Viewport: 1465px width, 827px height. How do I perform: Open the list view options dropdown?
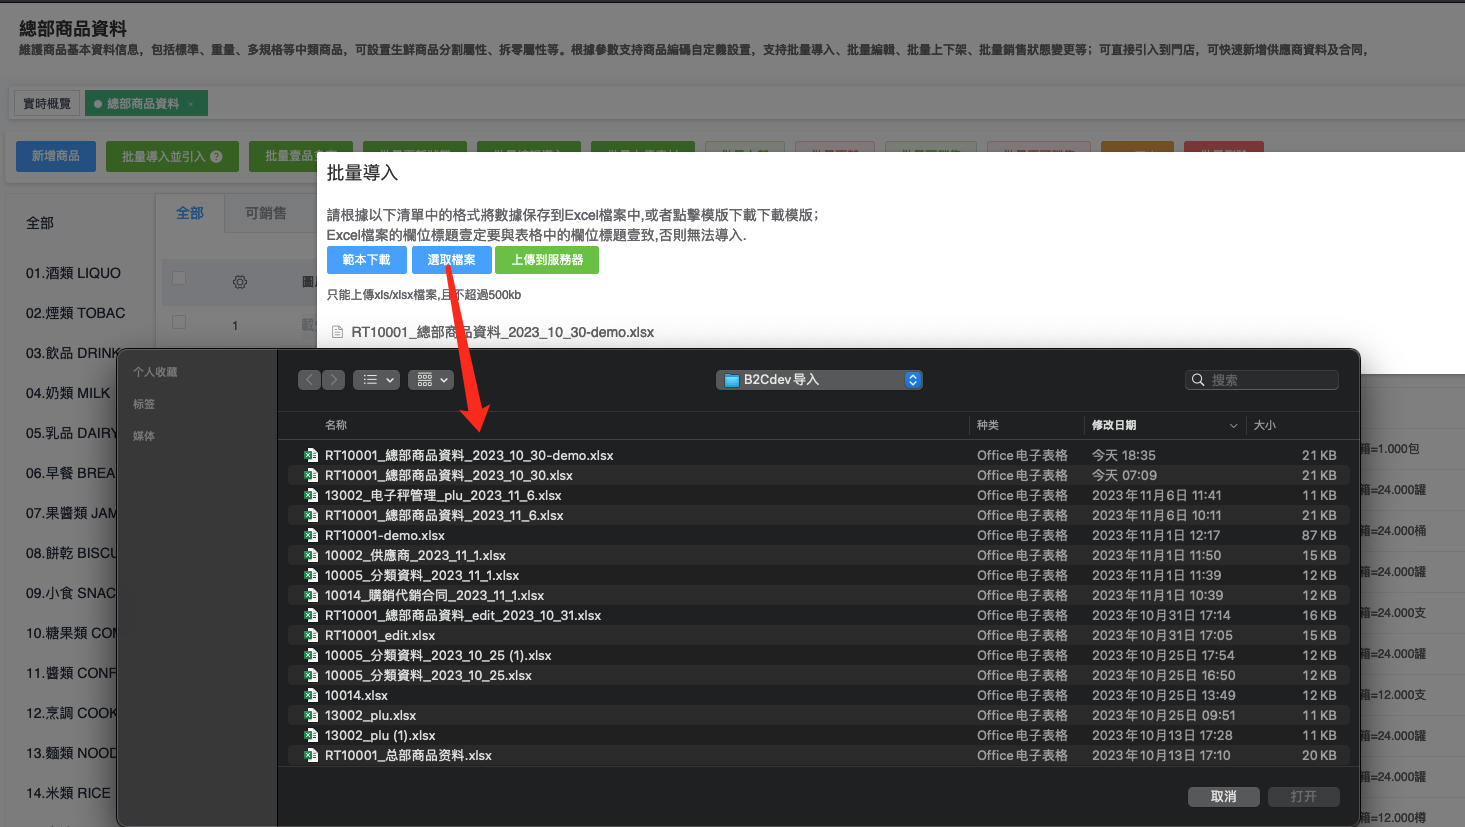coord(376,380)
